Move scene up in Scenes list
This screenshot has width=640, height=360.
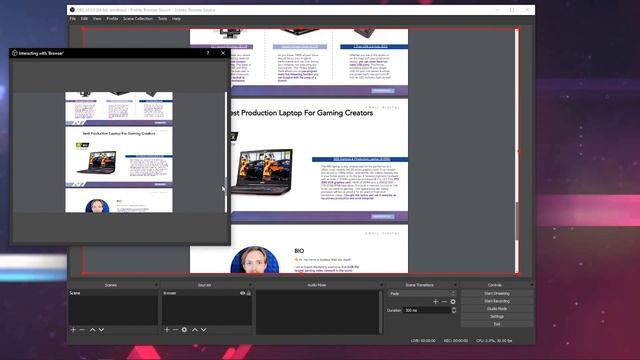coord(93,330)
